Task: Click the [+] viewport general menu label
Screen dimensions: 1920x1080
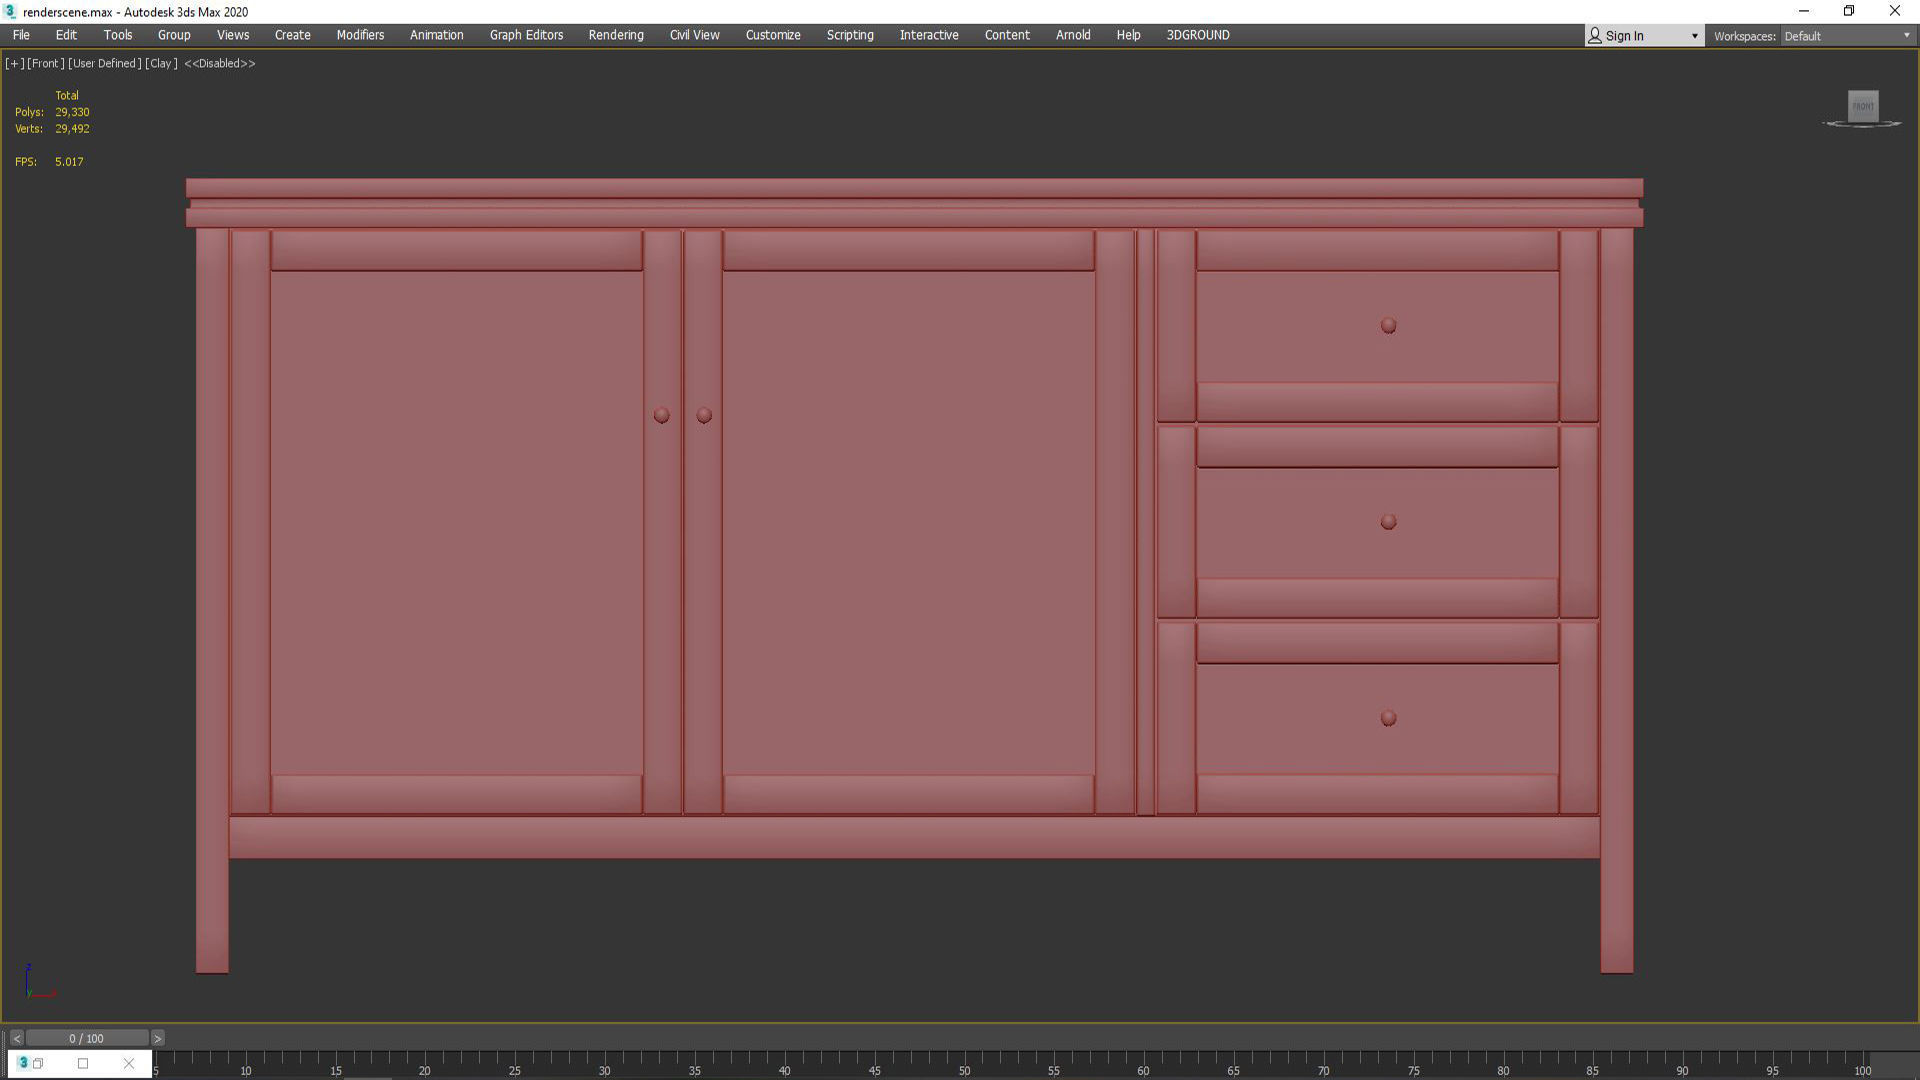Action: click(x=14, y=63)
